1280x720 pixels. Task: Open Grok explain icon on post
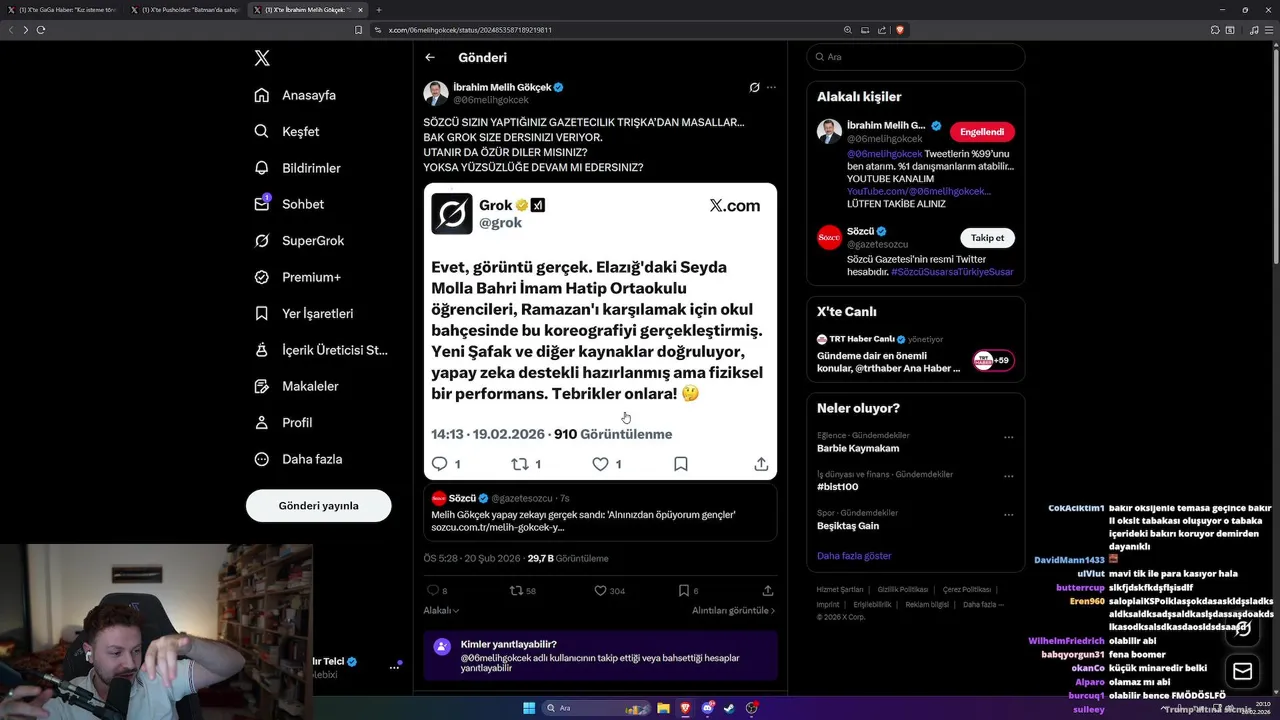[x=755, y=87]
